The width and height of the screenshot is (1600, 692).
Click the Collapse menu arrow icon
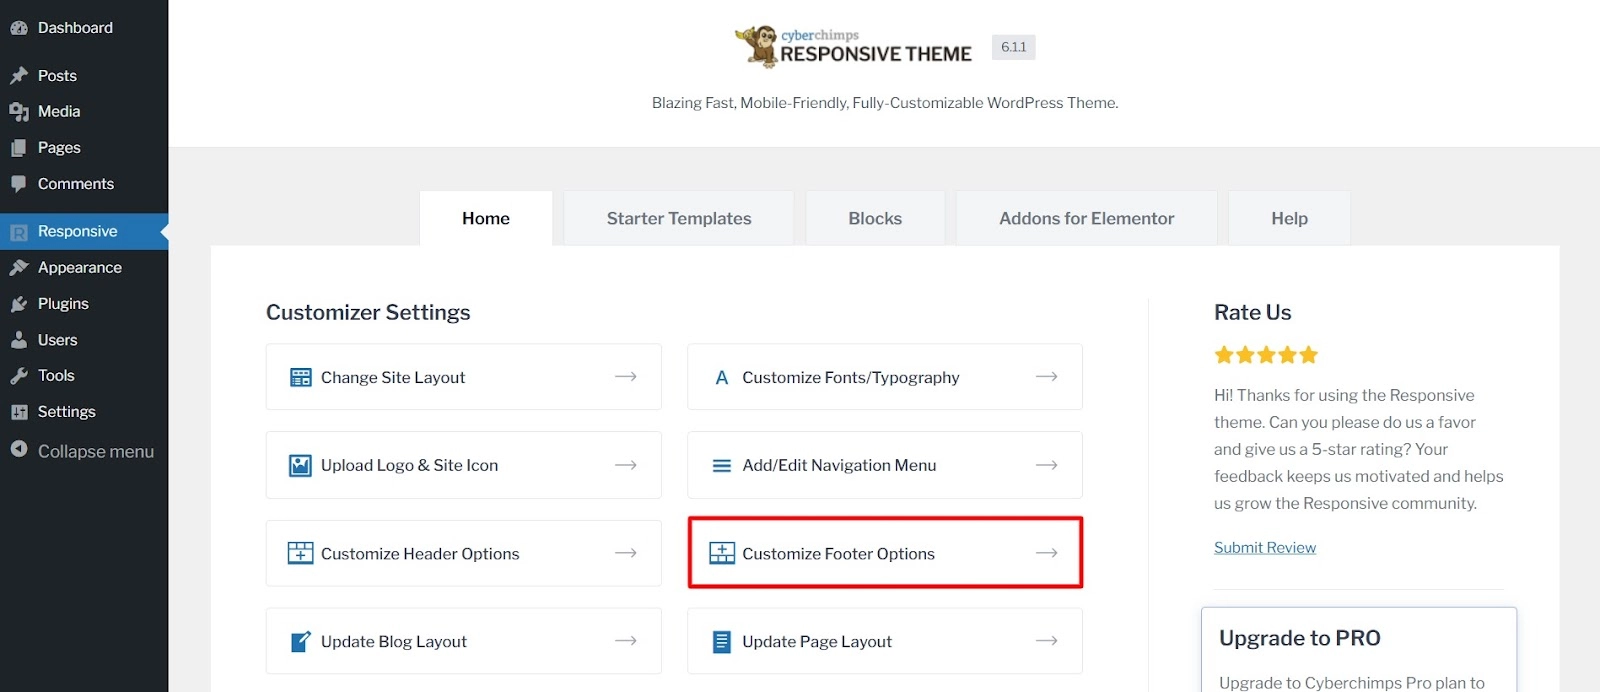tap(18, 450)
